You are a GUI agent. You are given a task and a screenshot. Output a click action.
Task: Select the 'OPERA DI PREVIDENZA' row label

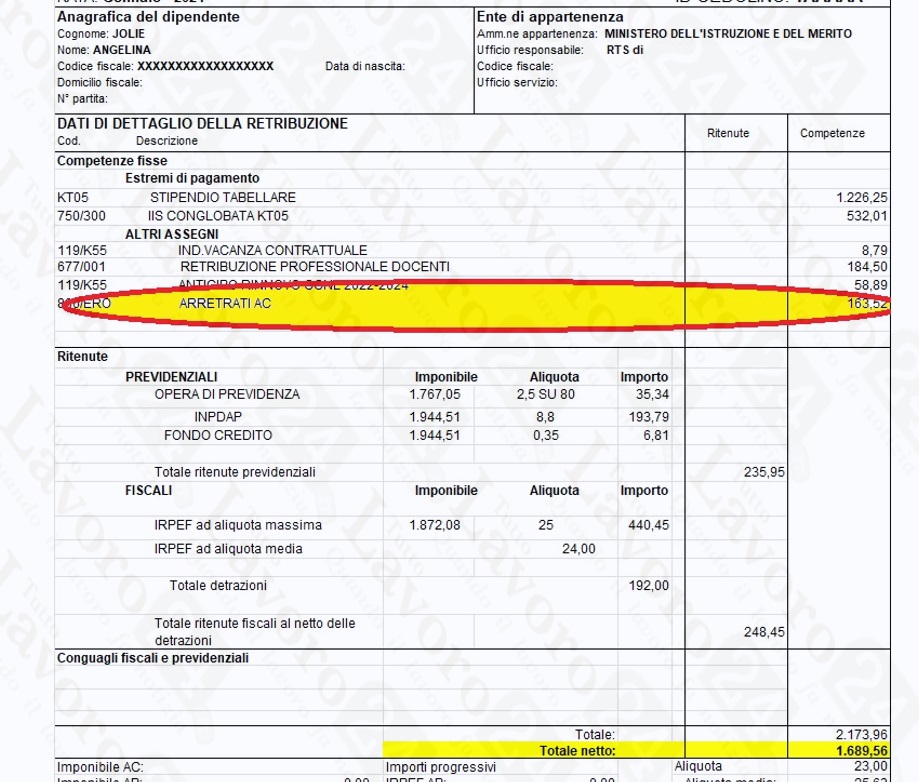pyautogui.click(x=227, y=395)
